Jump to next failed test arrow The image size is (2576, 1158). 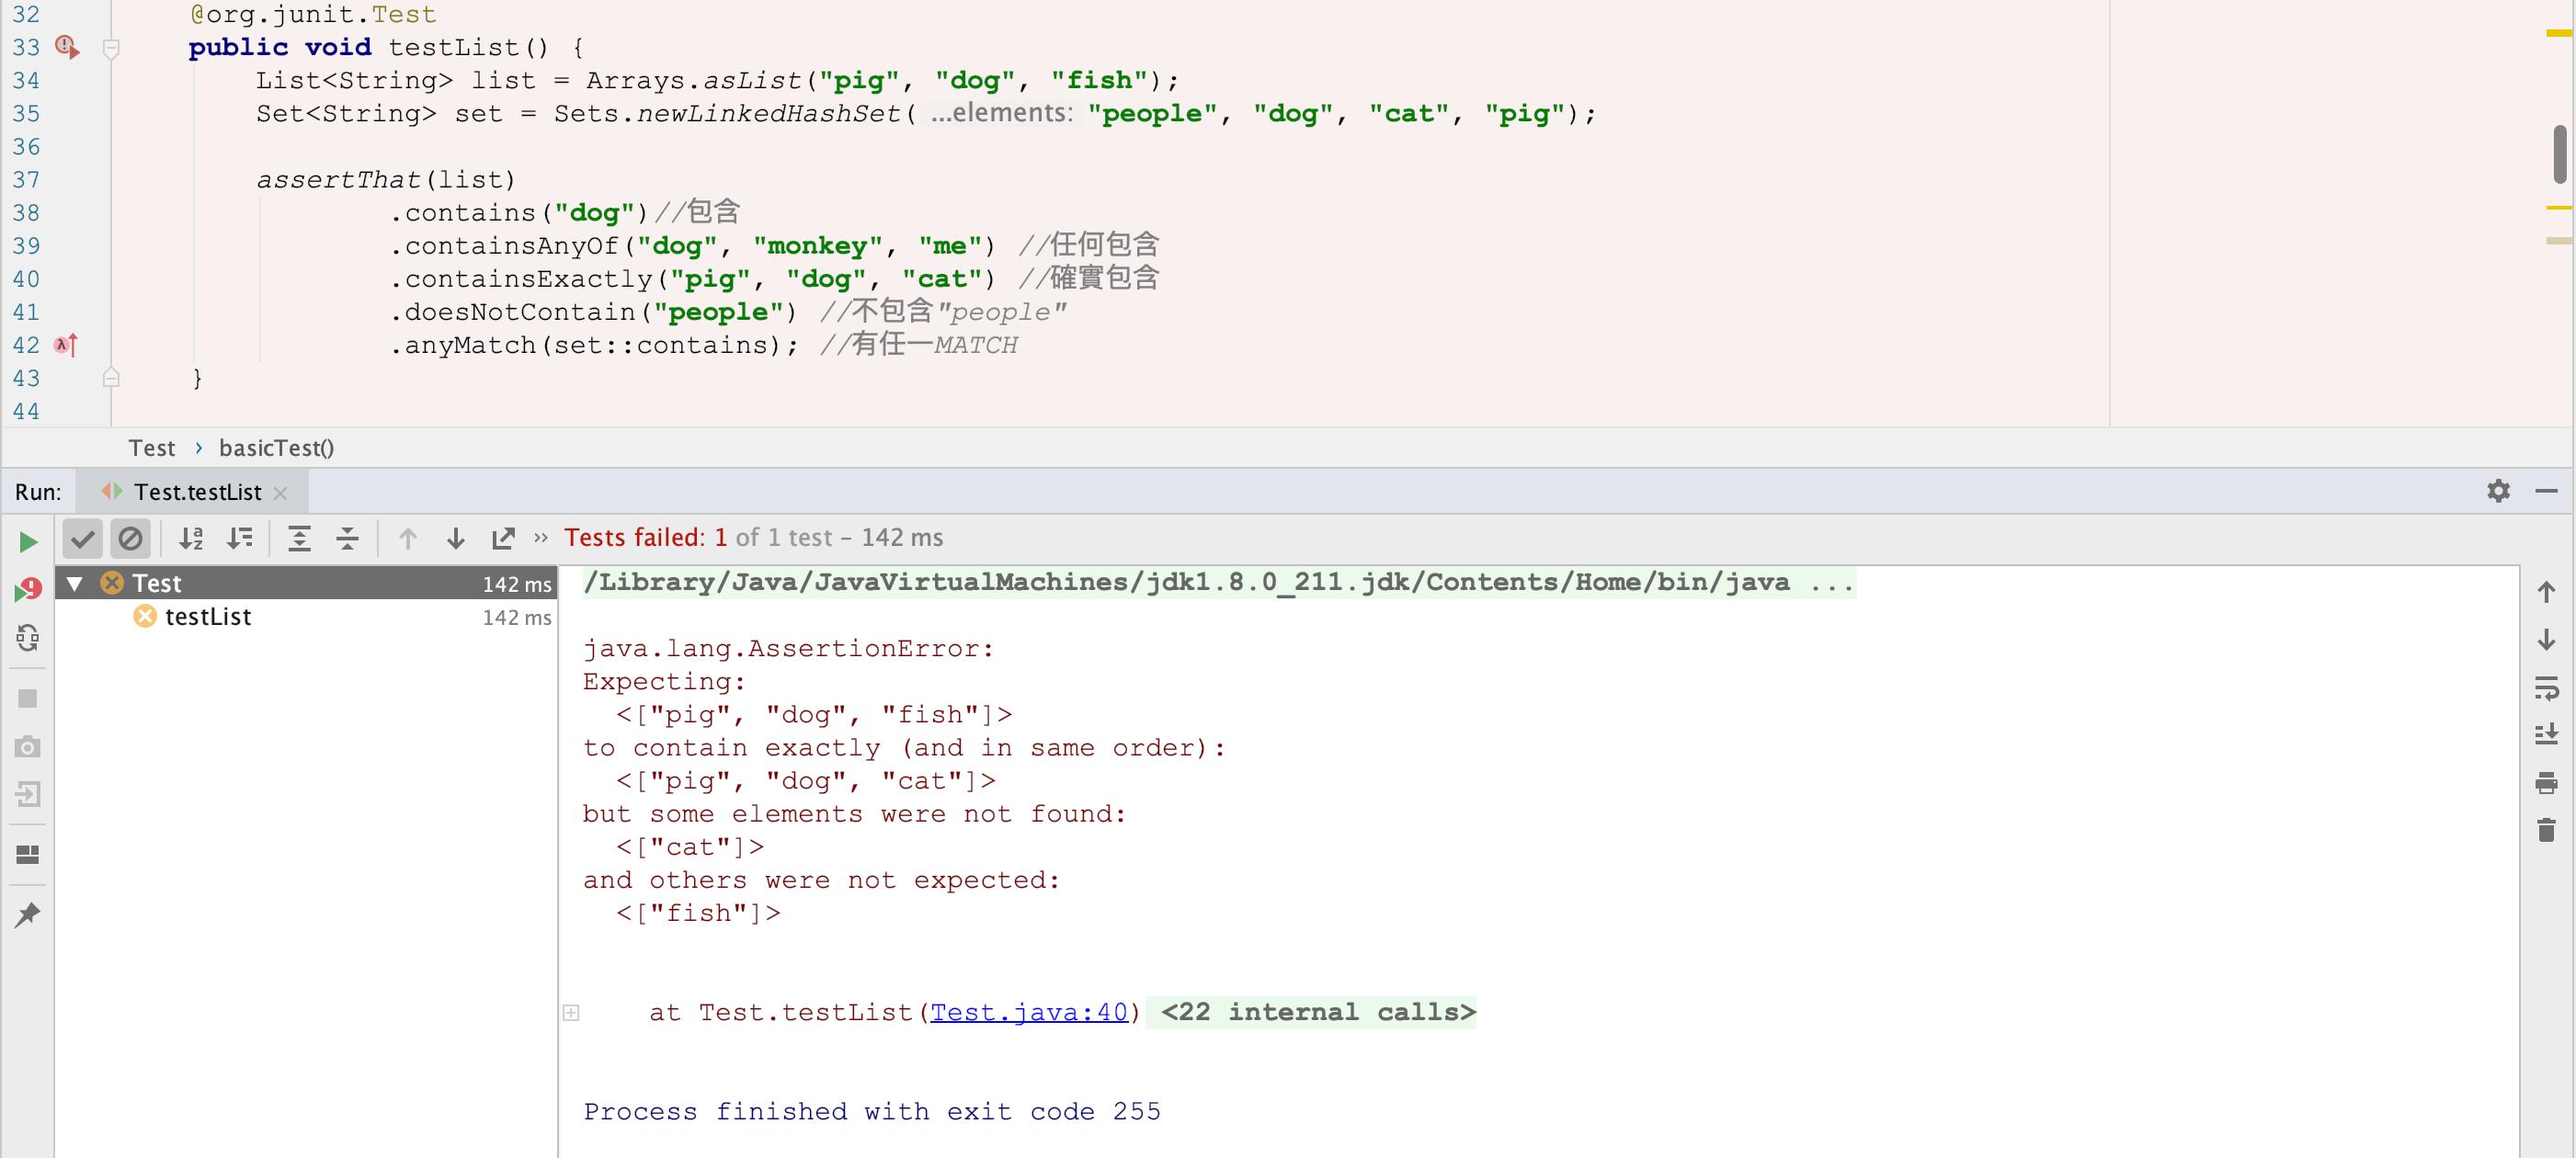point(456,539)
